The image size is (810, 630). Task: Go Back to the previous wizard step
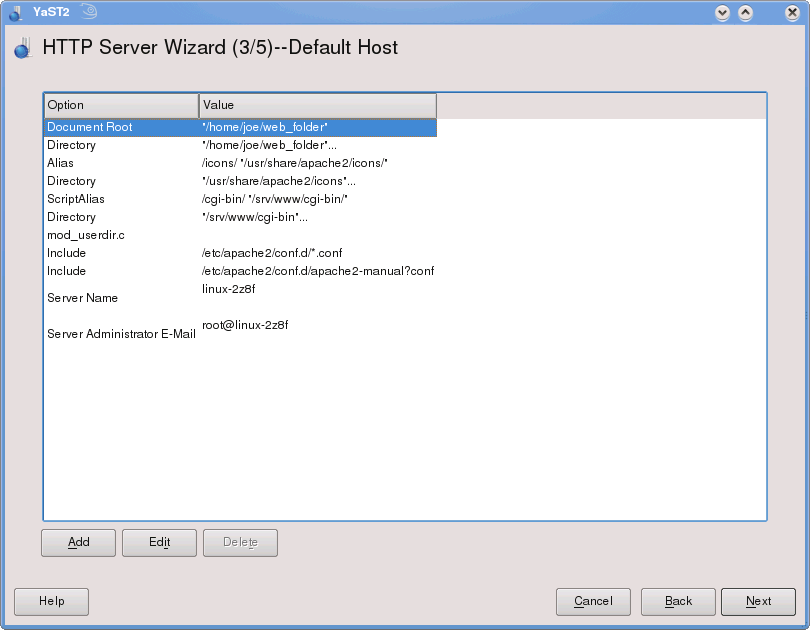[x=678, y=602]
